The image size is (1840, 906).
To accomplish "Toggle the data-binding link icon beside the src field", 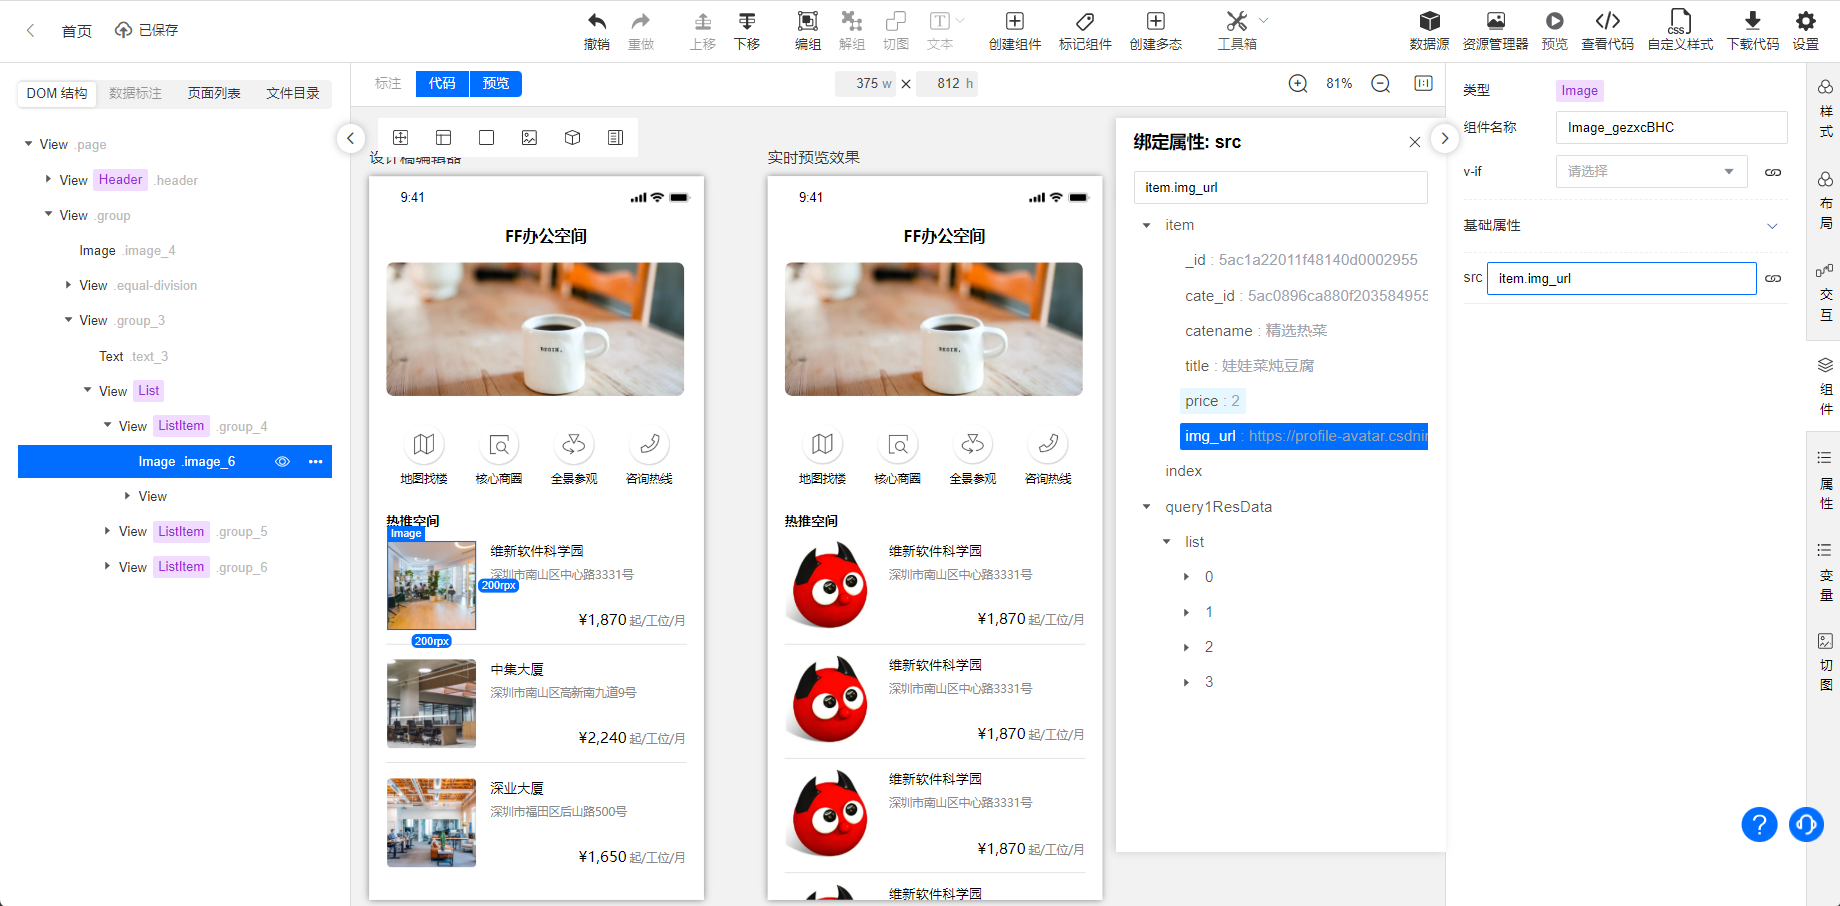I will [x=1773, y=278].
